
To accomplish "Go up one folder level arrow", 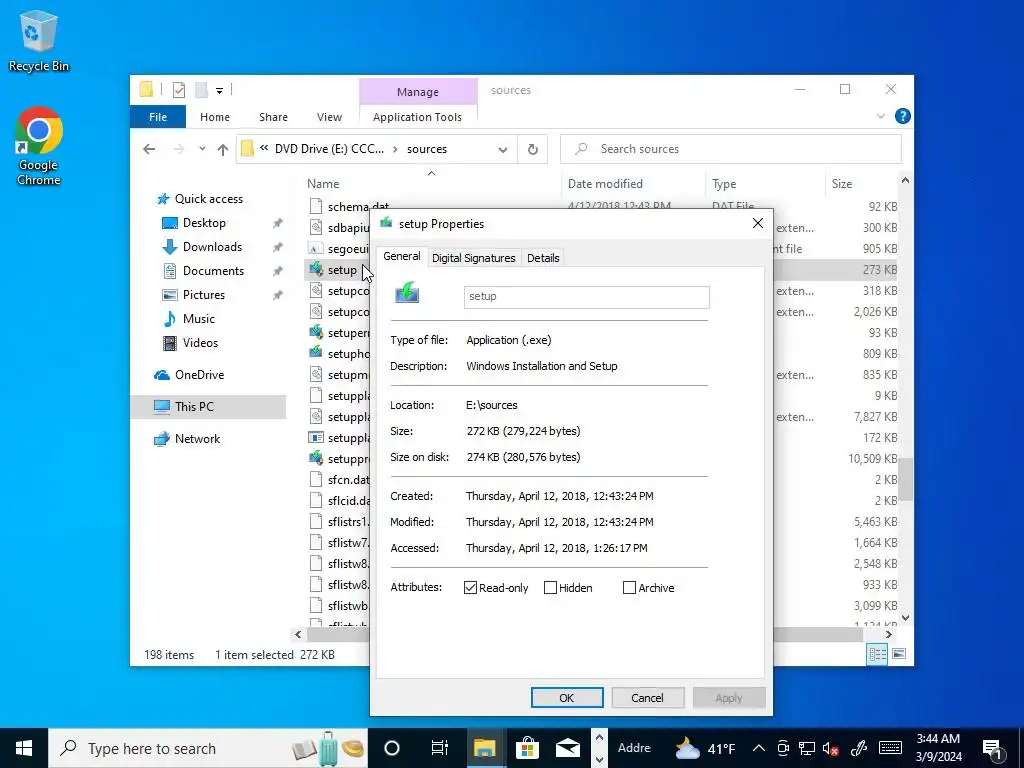I will coord(223,149).
